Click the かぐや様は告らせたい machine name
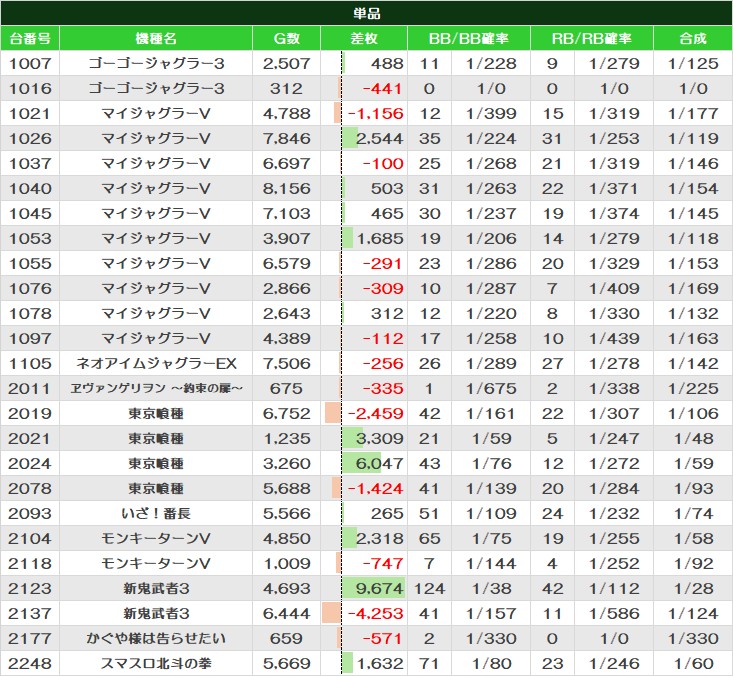Screen dimensions: 733x676 pos(156,639)
